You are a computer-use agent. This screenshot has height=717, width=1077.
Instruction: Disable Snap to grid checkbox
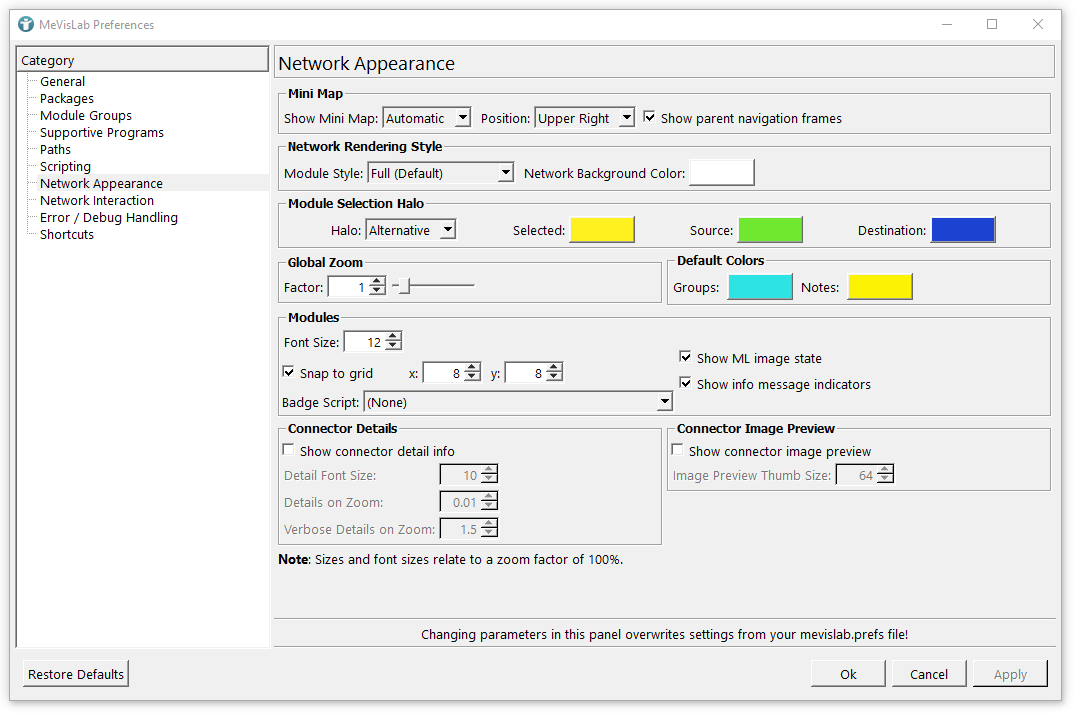pyautogui.click(x=289, y=373)
